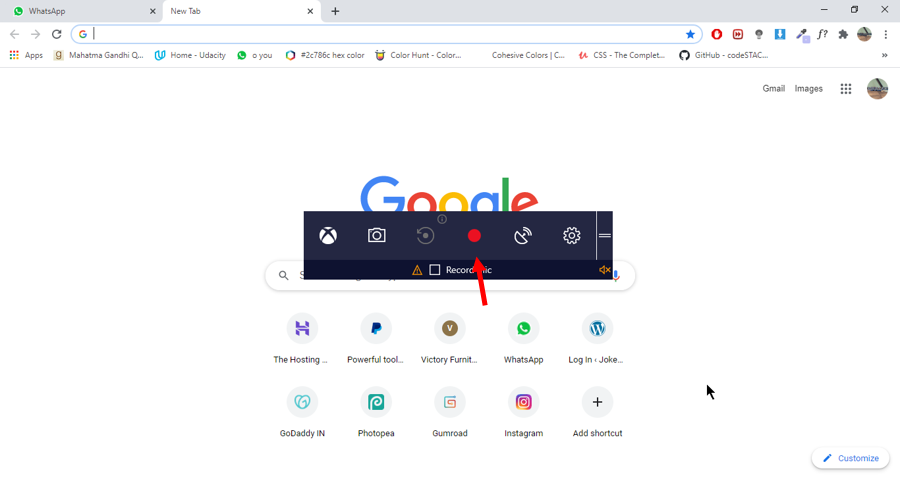This screenshot has width=900, height=477.
Task: Click the info icon above Game Bar
Action: click(442, 219)
